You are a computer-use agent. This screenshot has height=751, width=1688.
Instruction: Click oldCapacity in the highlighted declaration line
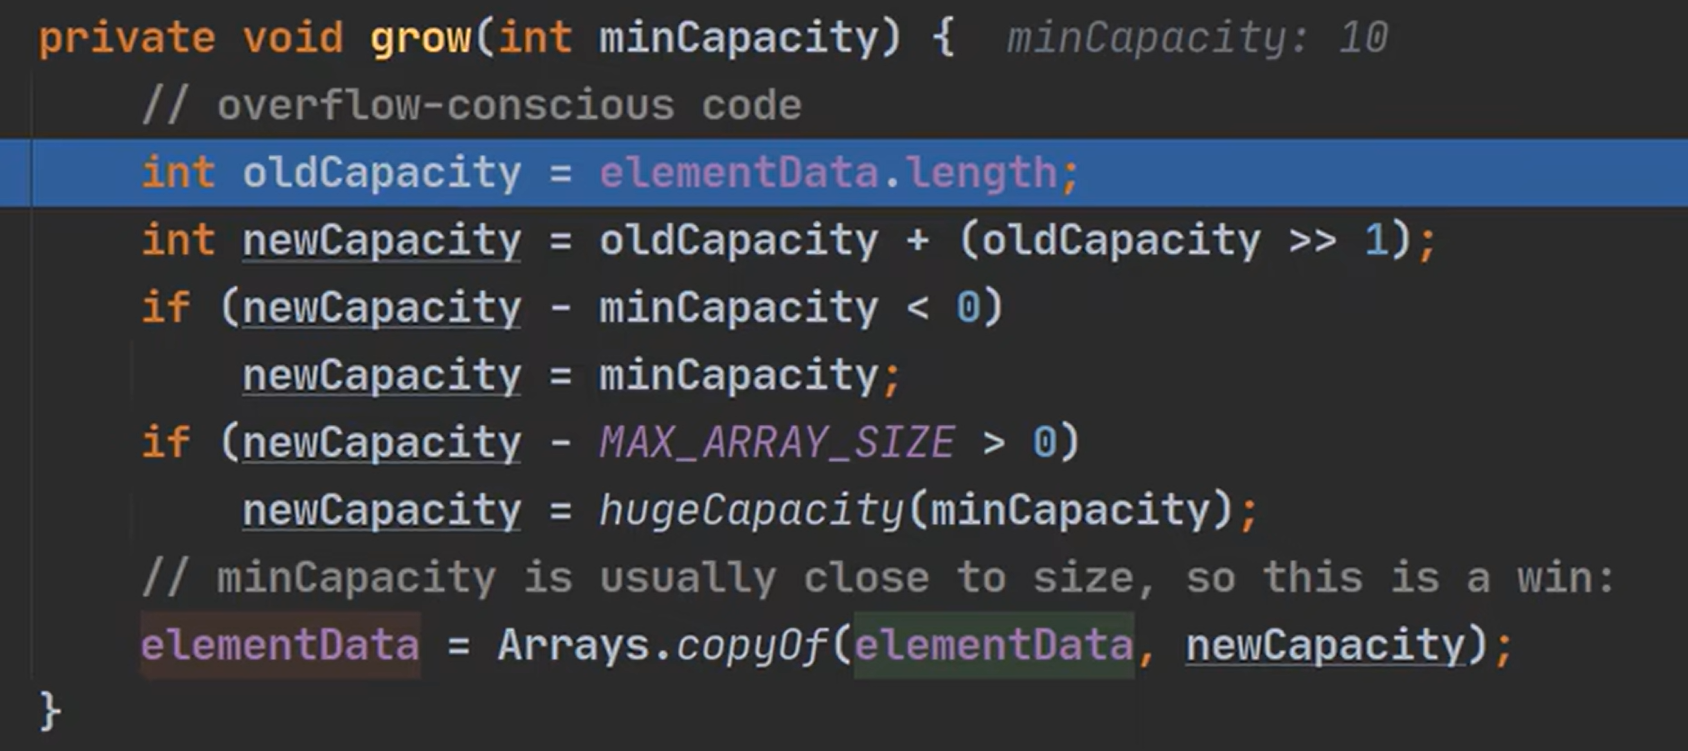tap(382, 173)
